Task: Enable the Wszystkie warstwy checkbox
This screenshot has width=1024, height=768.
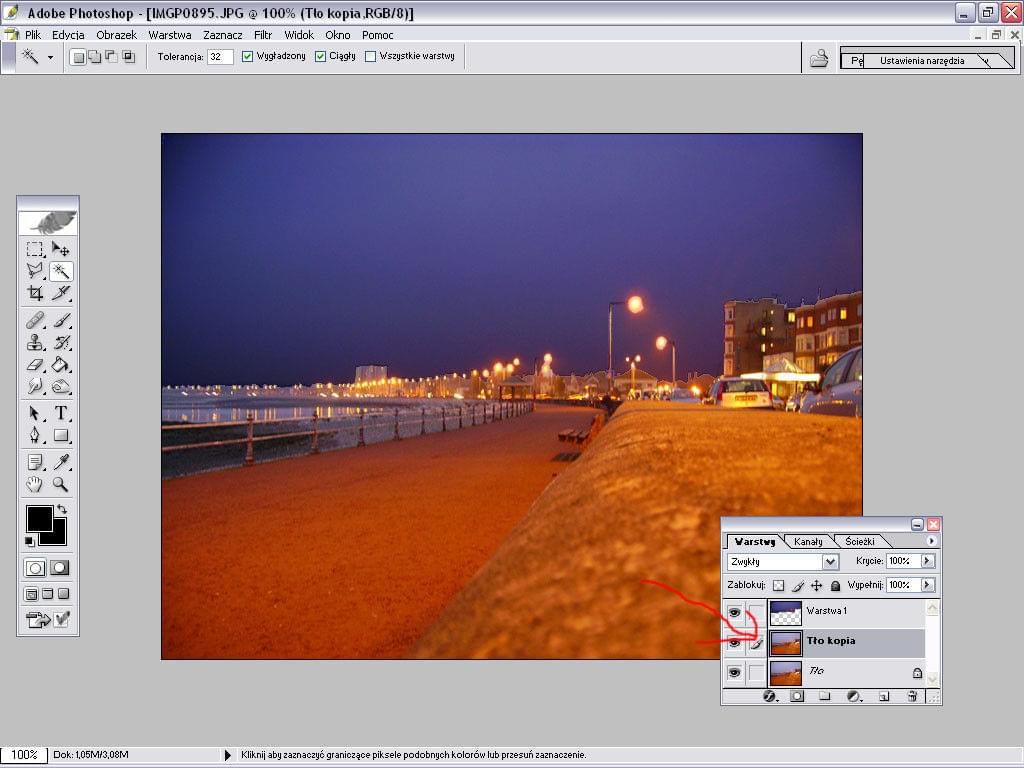Action: pos(370,56)
